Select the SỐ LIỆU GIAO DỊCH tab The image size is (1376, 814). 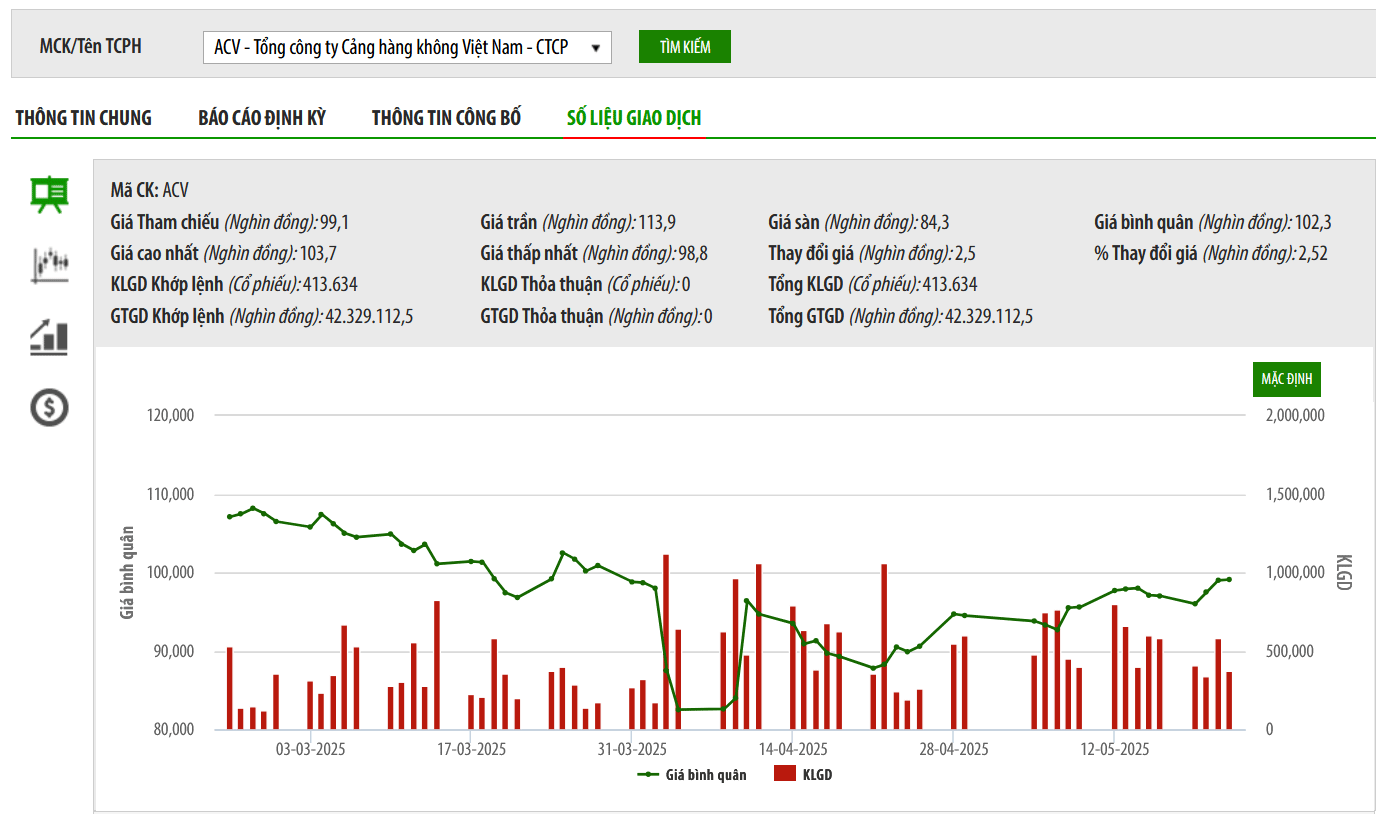[634, 118]
